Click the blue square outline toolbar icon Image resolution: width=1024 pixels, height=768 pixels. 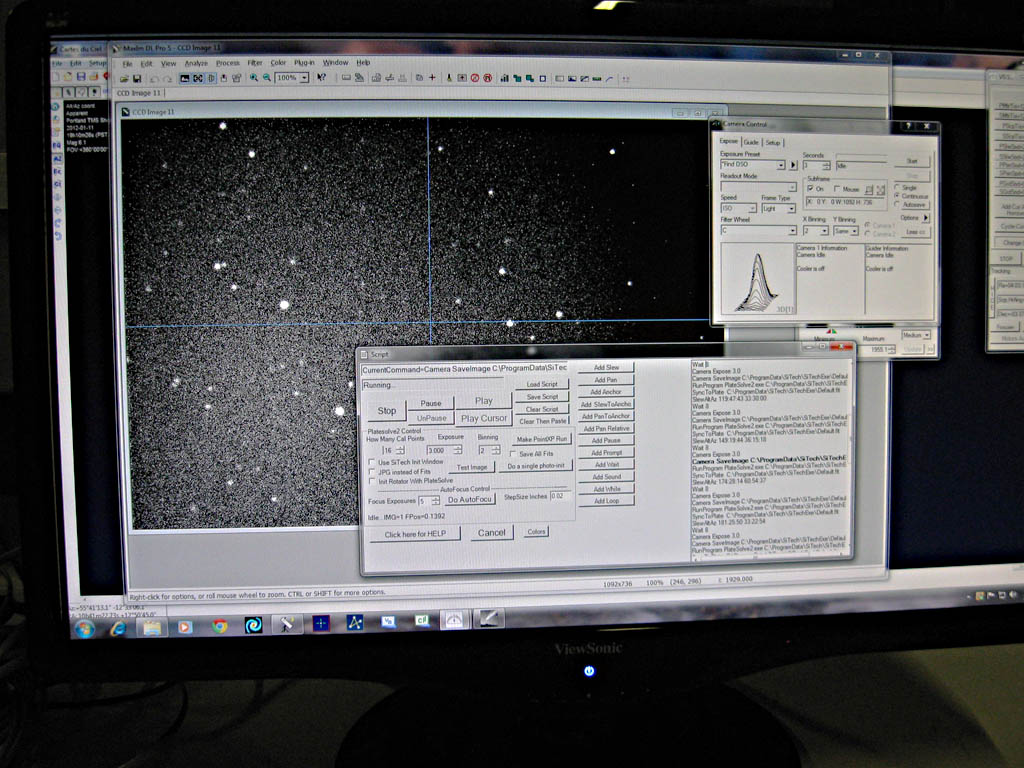point(543,78)
